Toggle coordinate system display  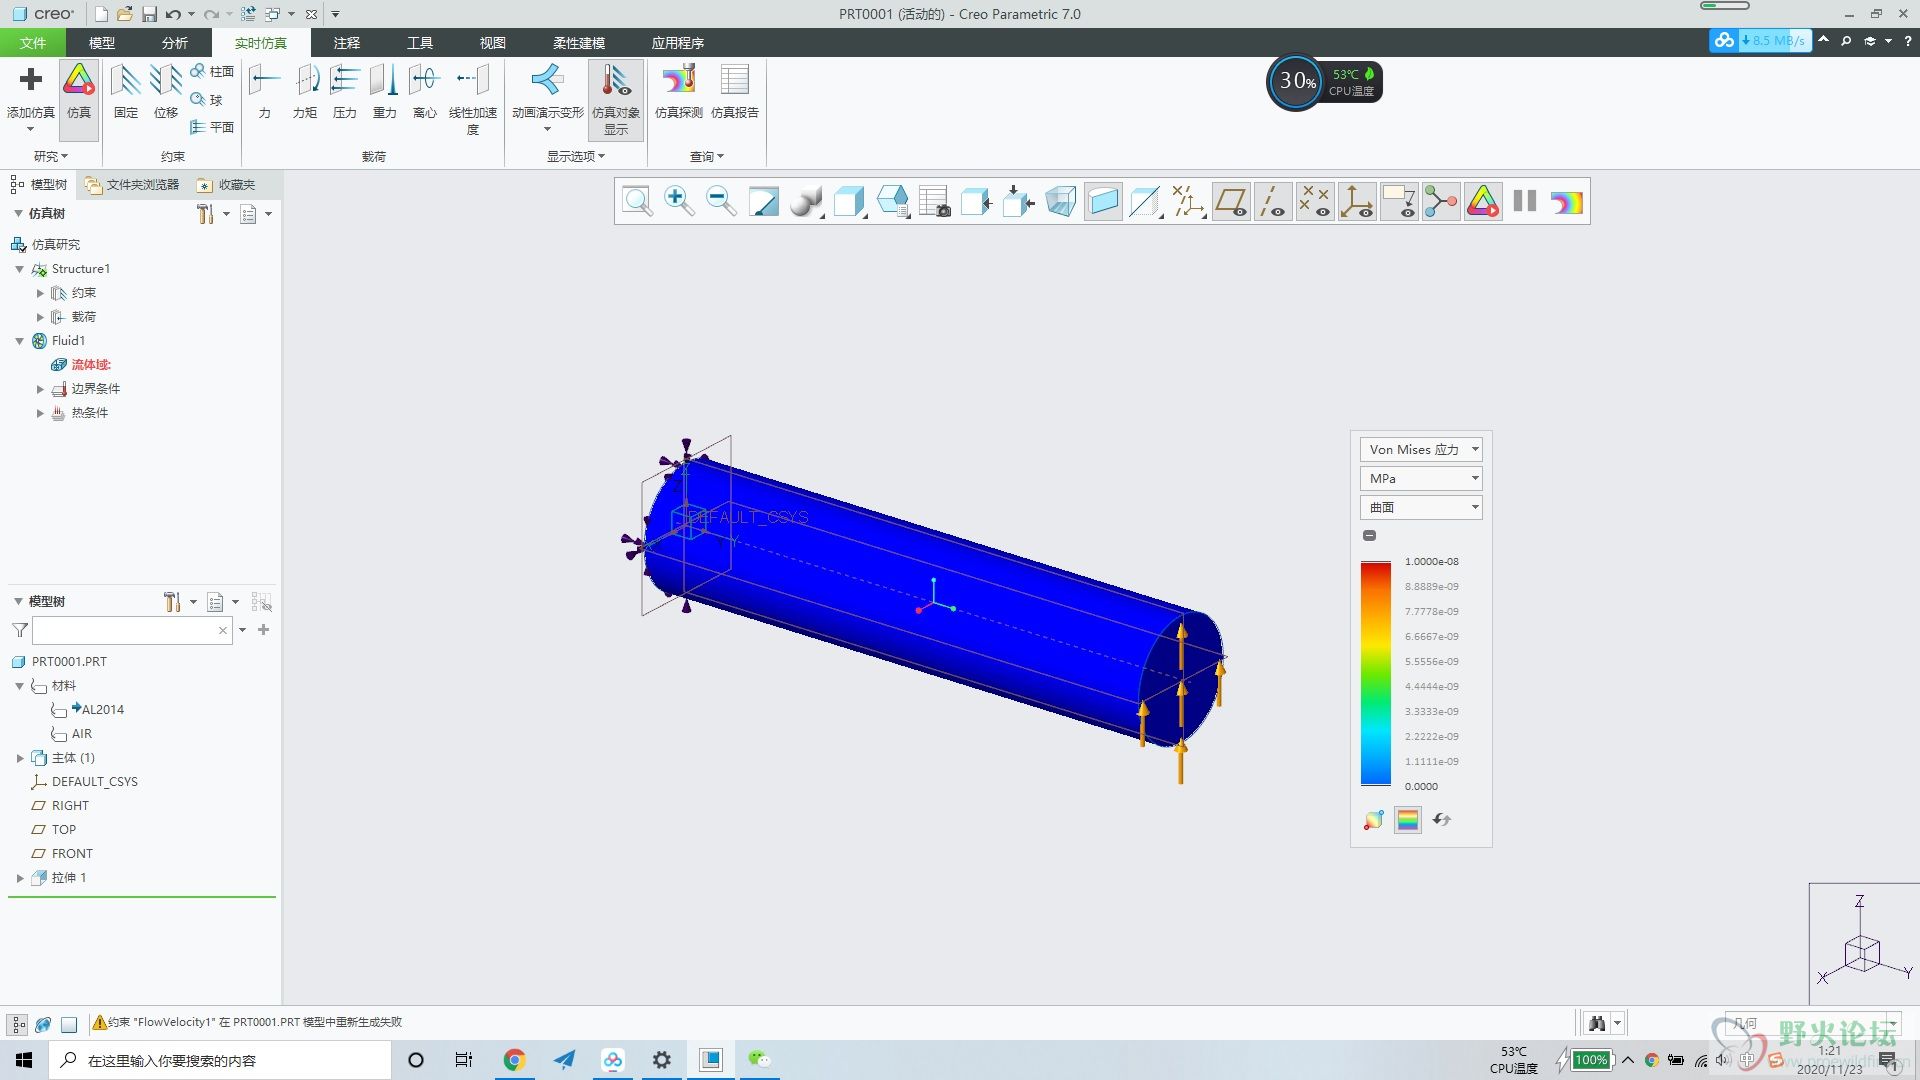(x=1357, y=202)
